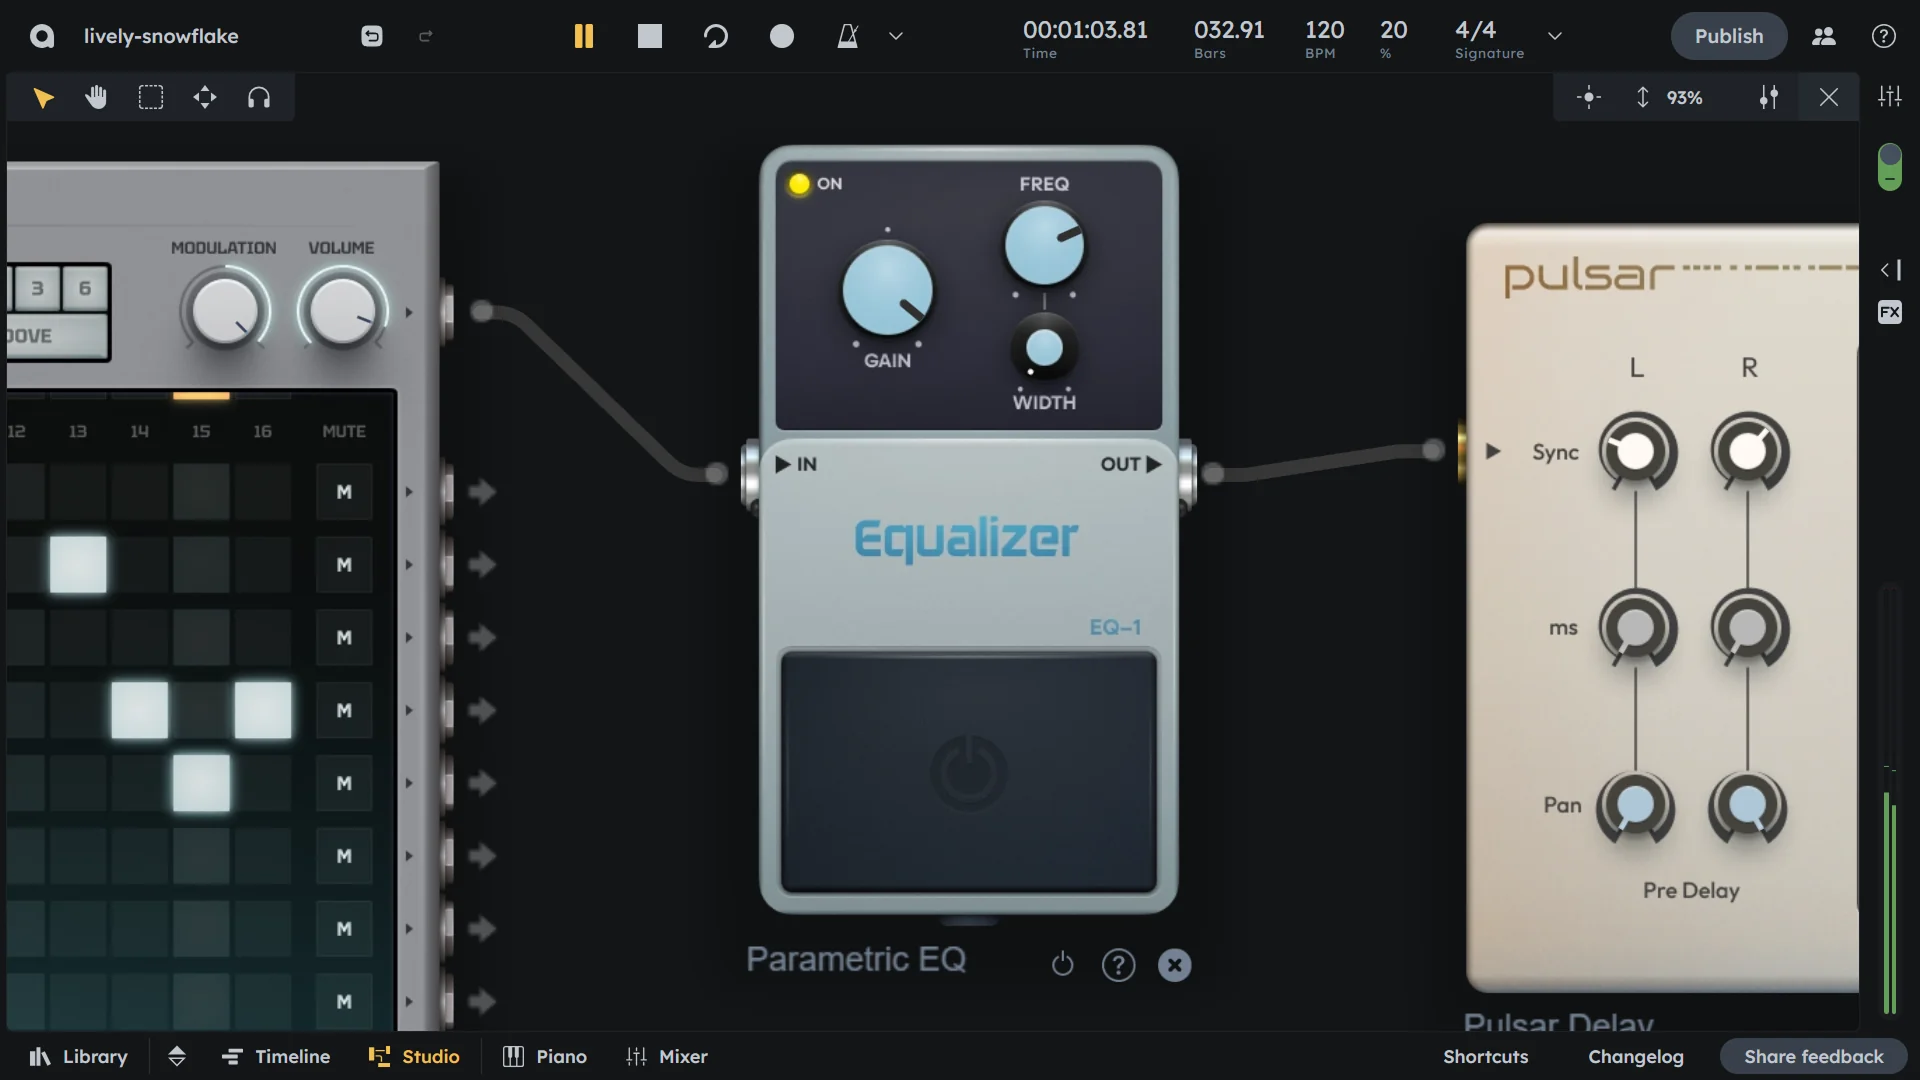Select the arrow selection tool
The image size is (1920, 1080).
(43, 97)
